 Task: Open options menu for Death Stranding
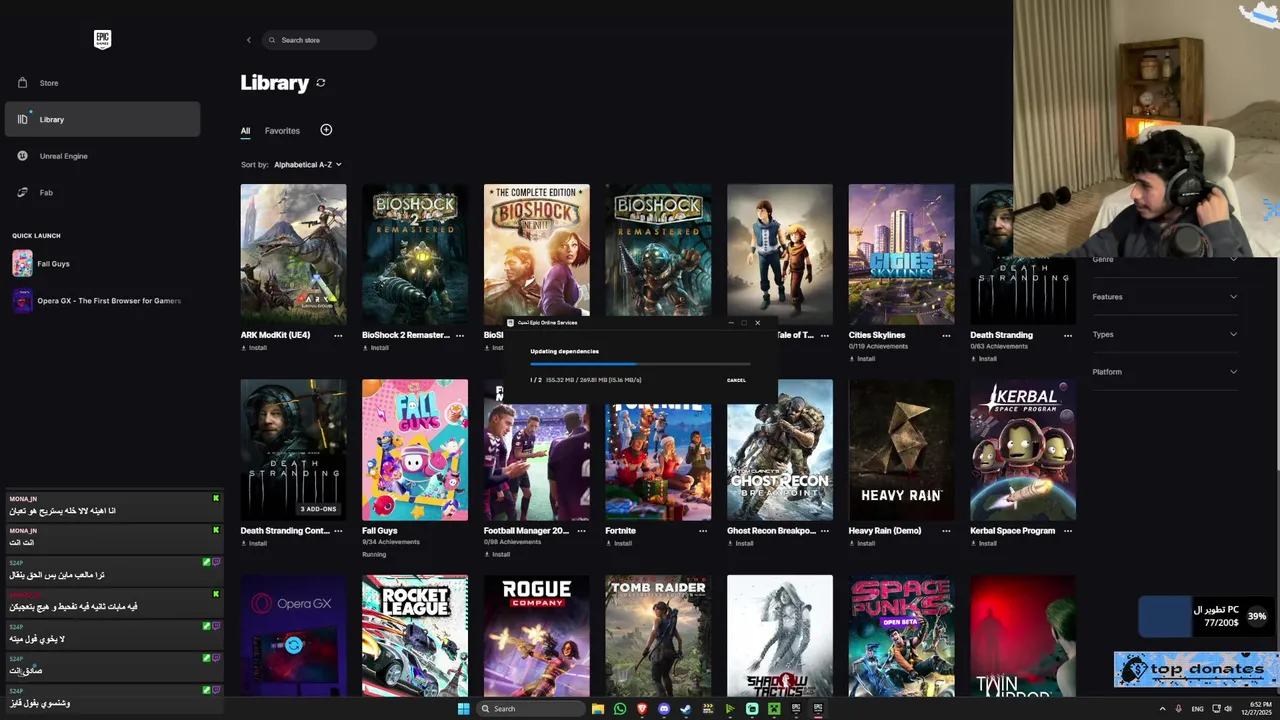tap(1068, 335)
